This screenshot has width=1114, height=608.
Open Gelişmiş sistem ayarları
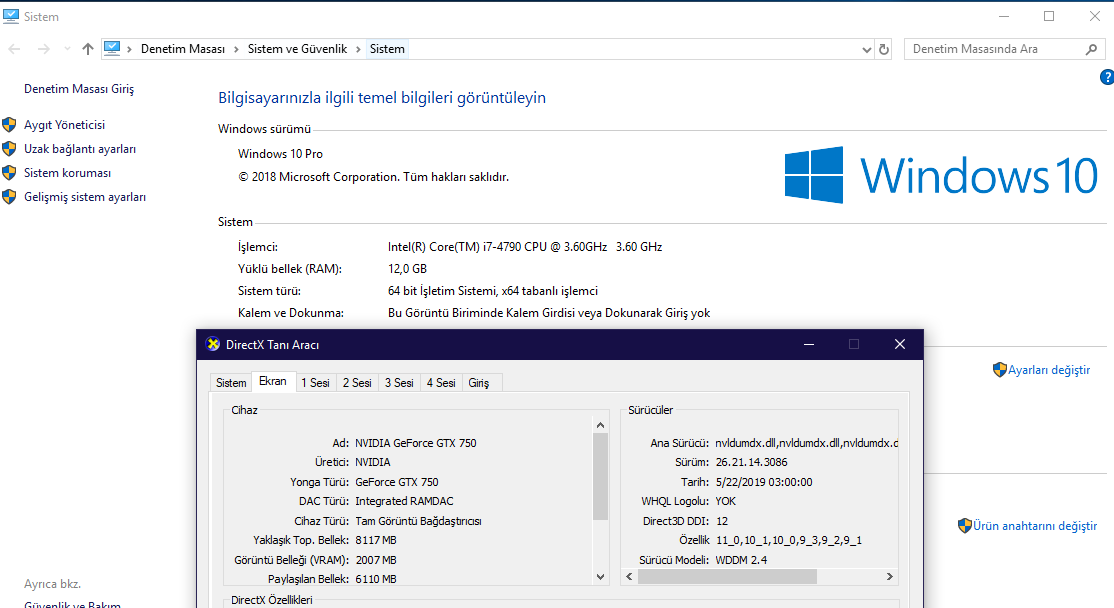[85, 197]
